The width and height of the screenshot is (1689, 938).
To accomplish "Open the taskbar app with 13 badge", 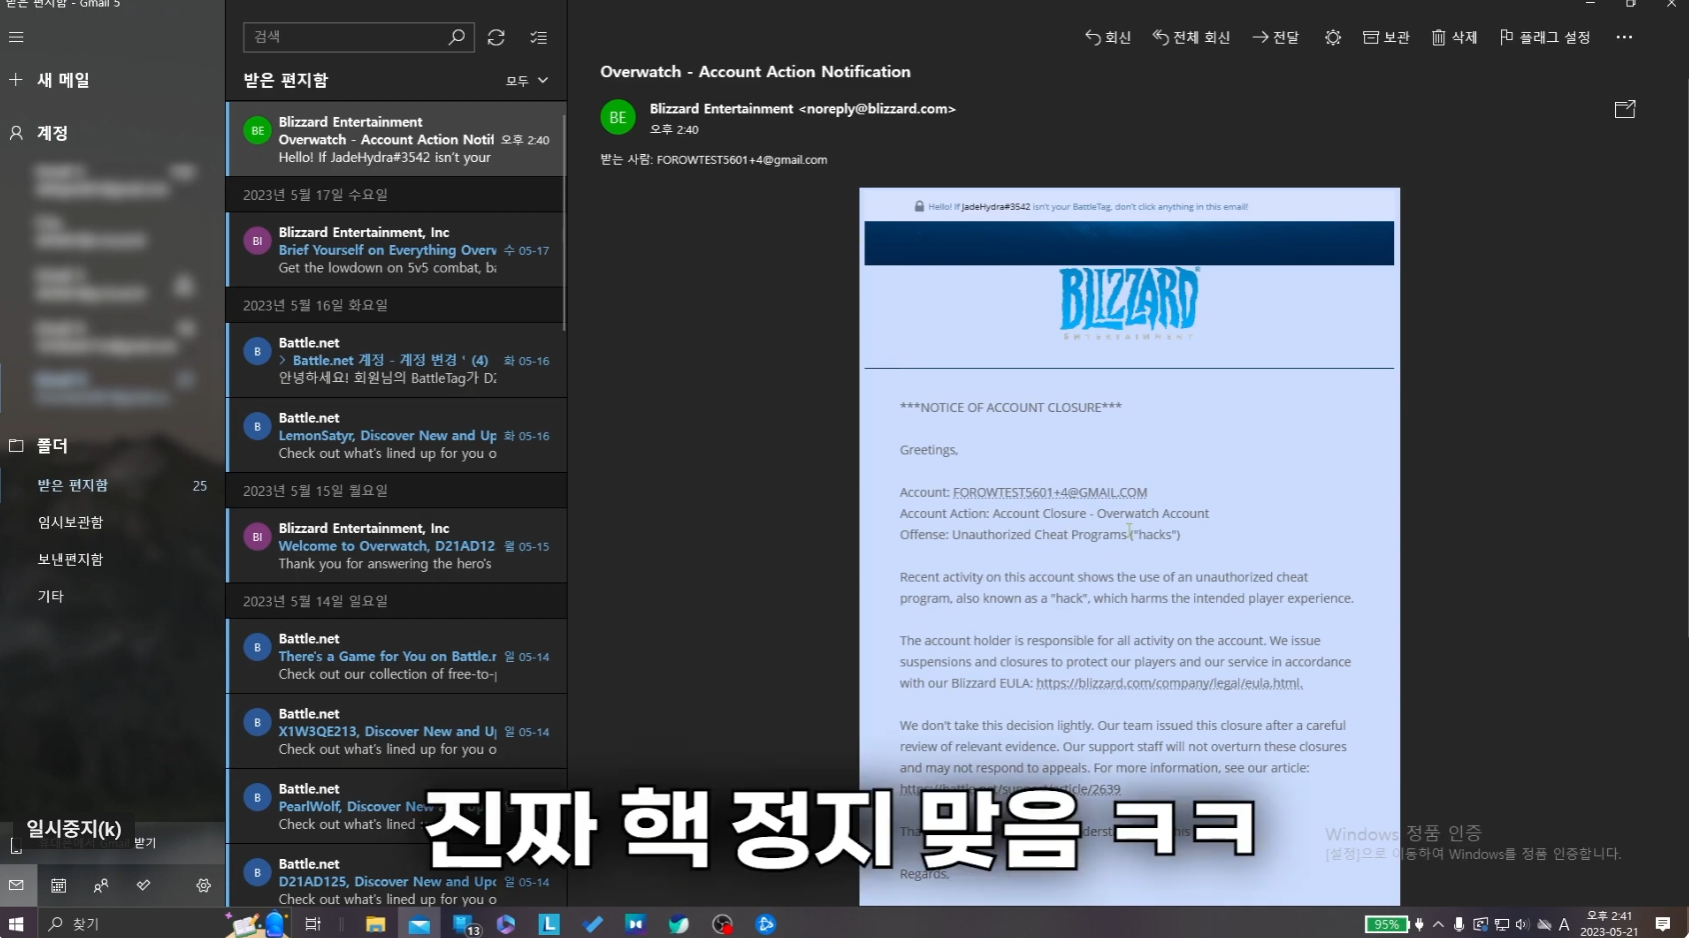I will [x=466, y=925].
